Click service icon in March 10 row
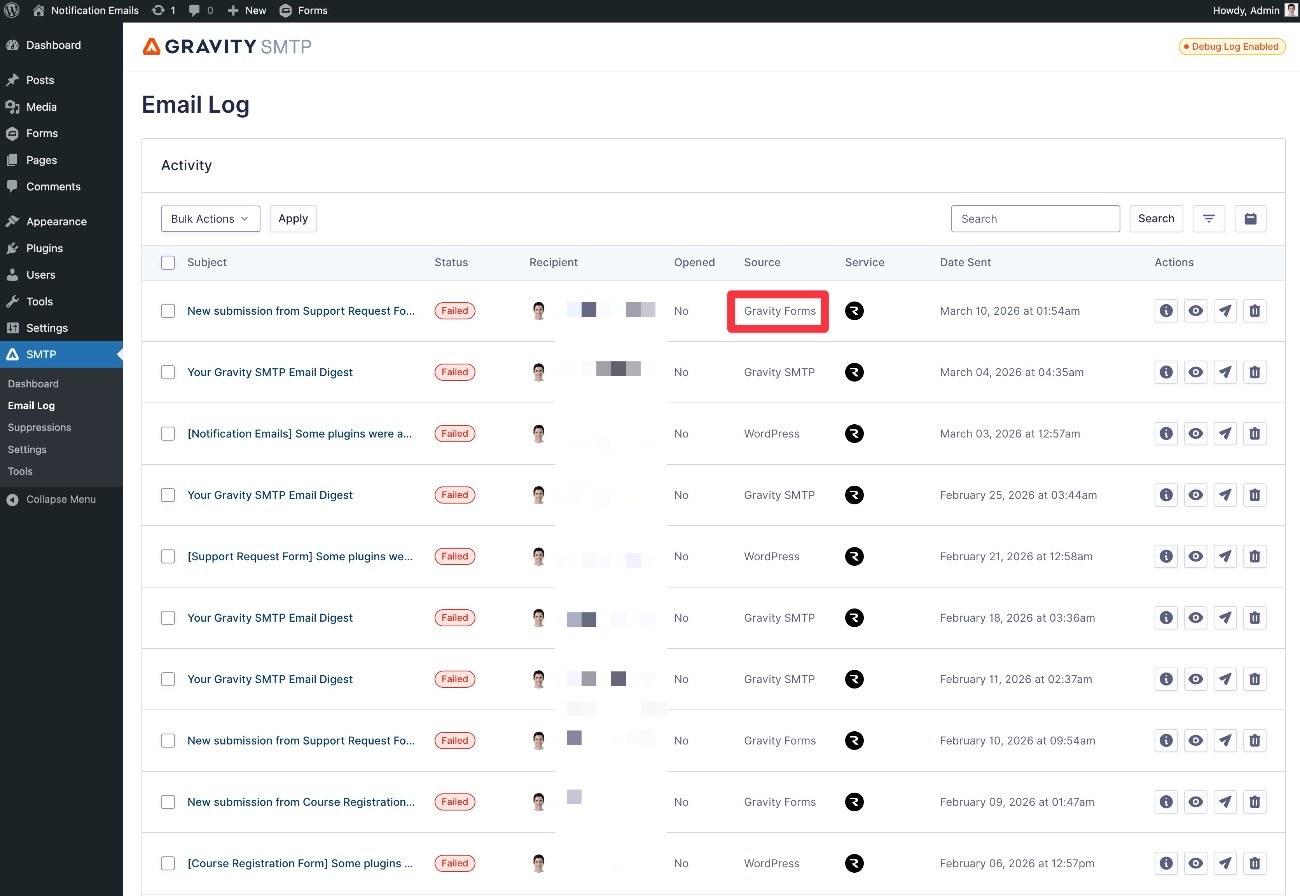This screenshot has height=896, width=1300. coord(854,311)
